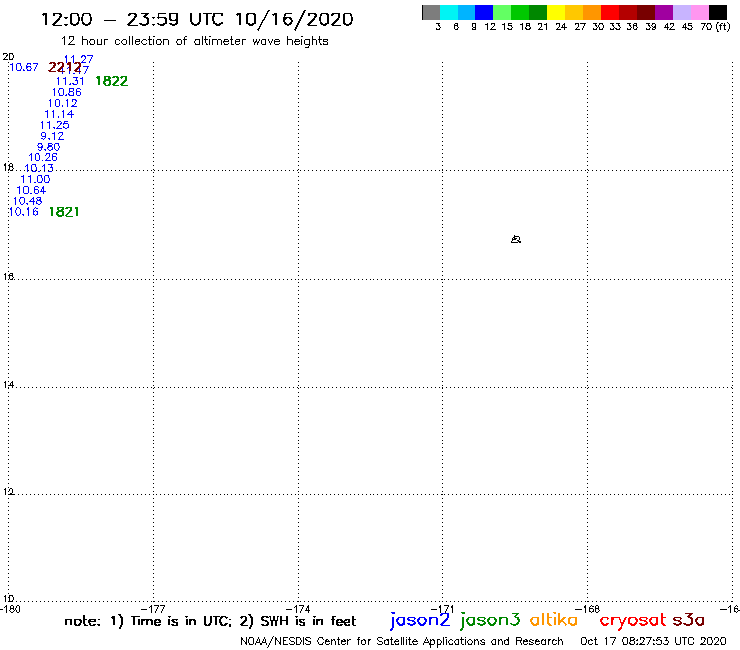Click the wave height value 11.14
This screenshot has height=650, width=740.
[x=59, y=114]
